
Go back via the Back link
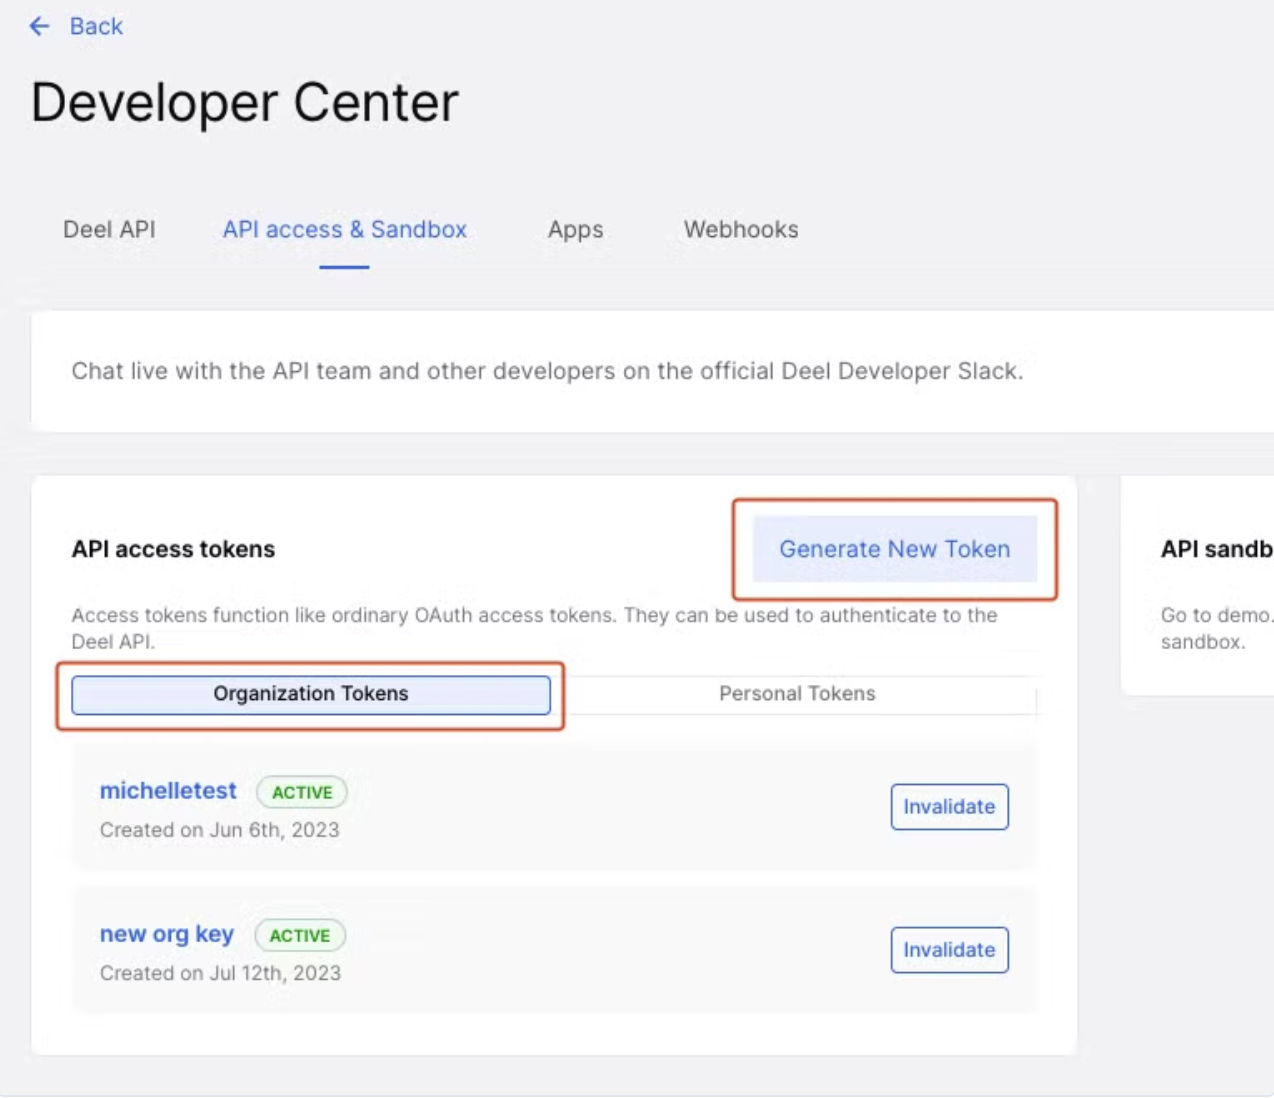click(x=96, y=26)
